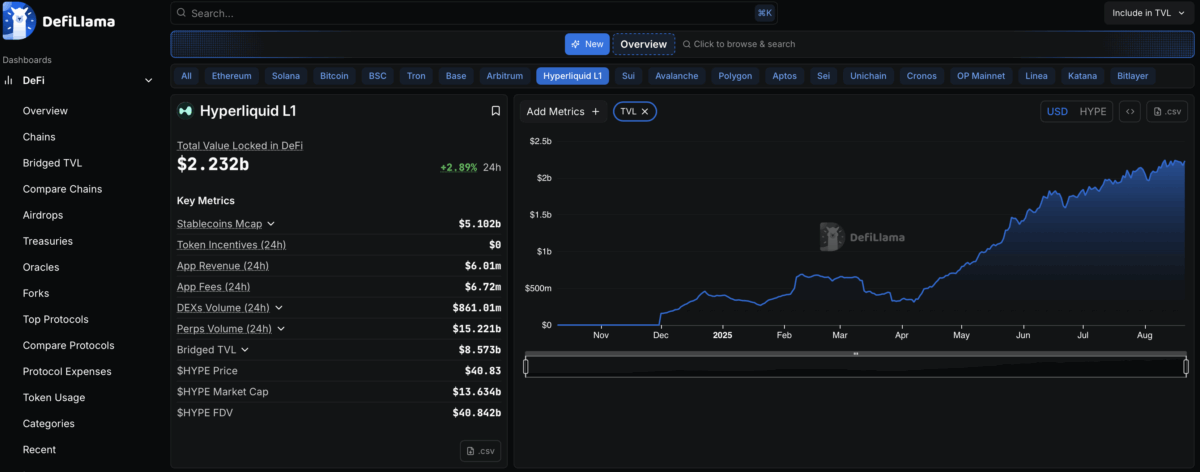The width and height of the screenshot is (1200, 472).
Task: Select the All chains tab
Action: (x=186, y=76)
